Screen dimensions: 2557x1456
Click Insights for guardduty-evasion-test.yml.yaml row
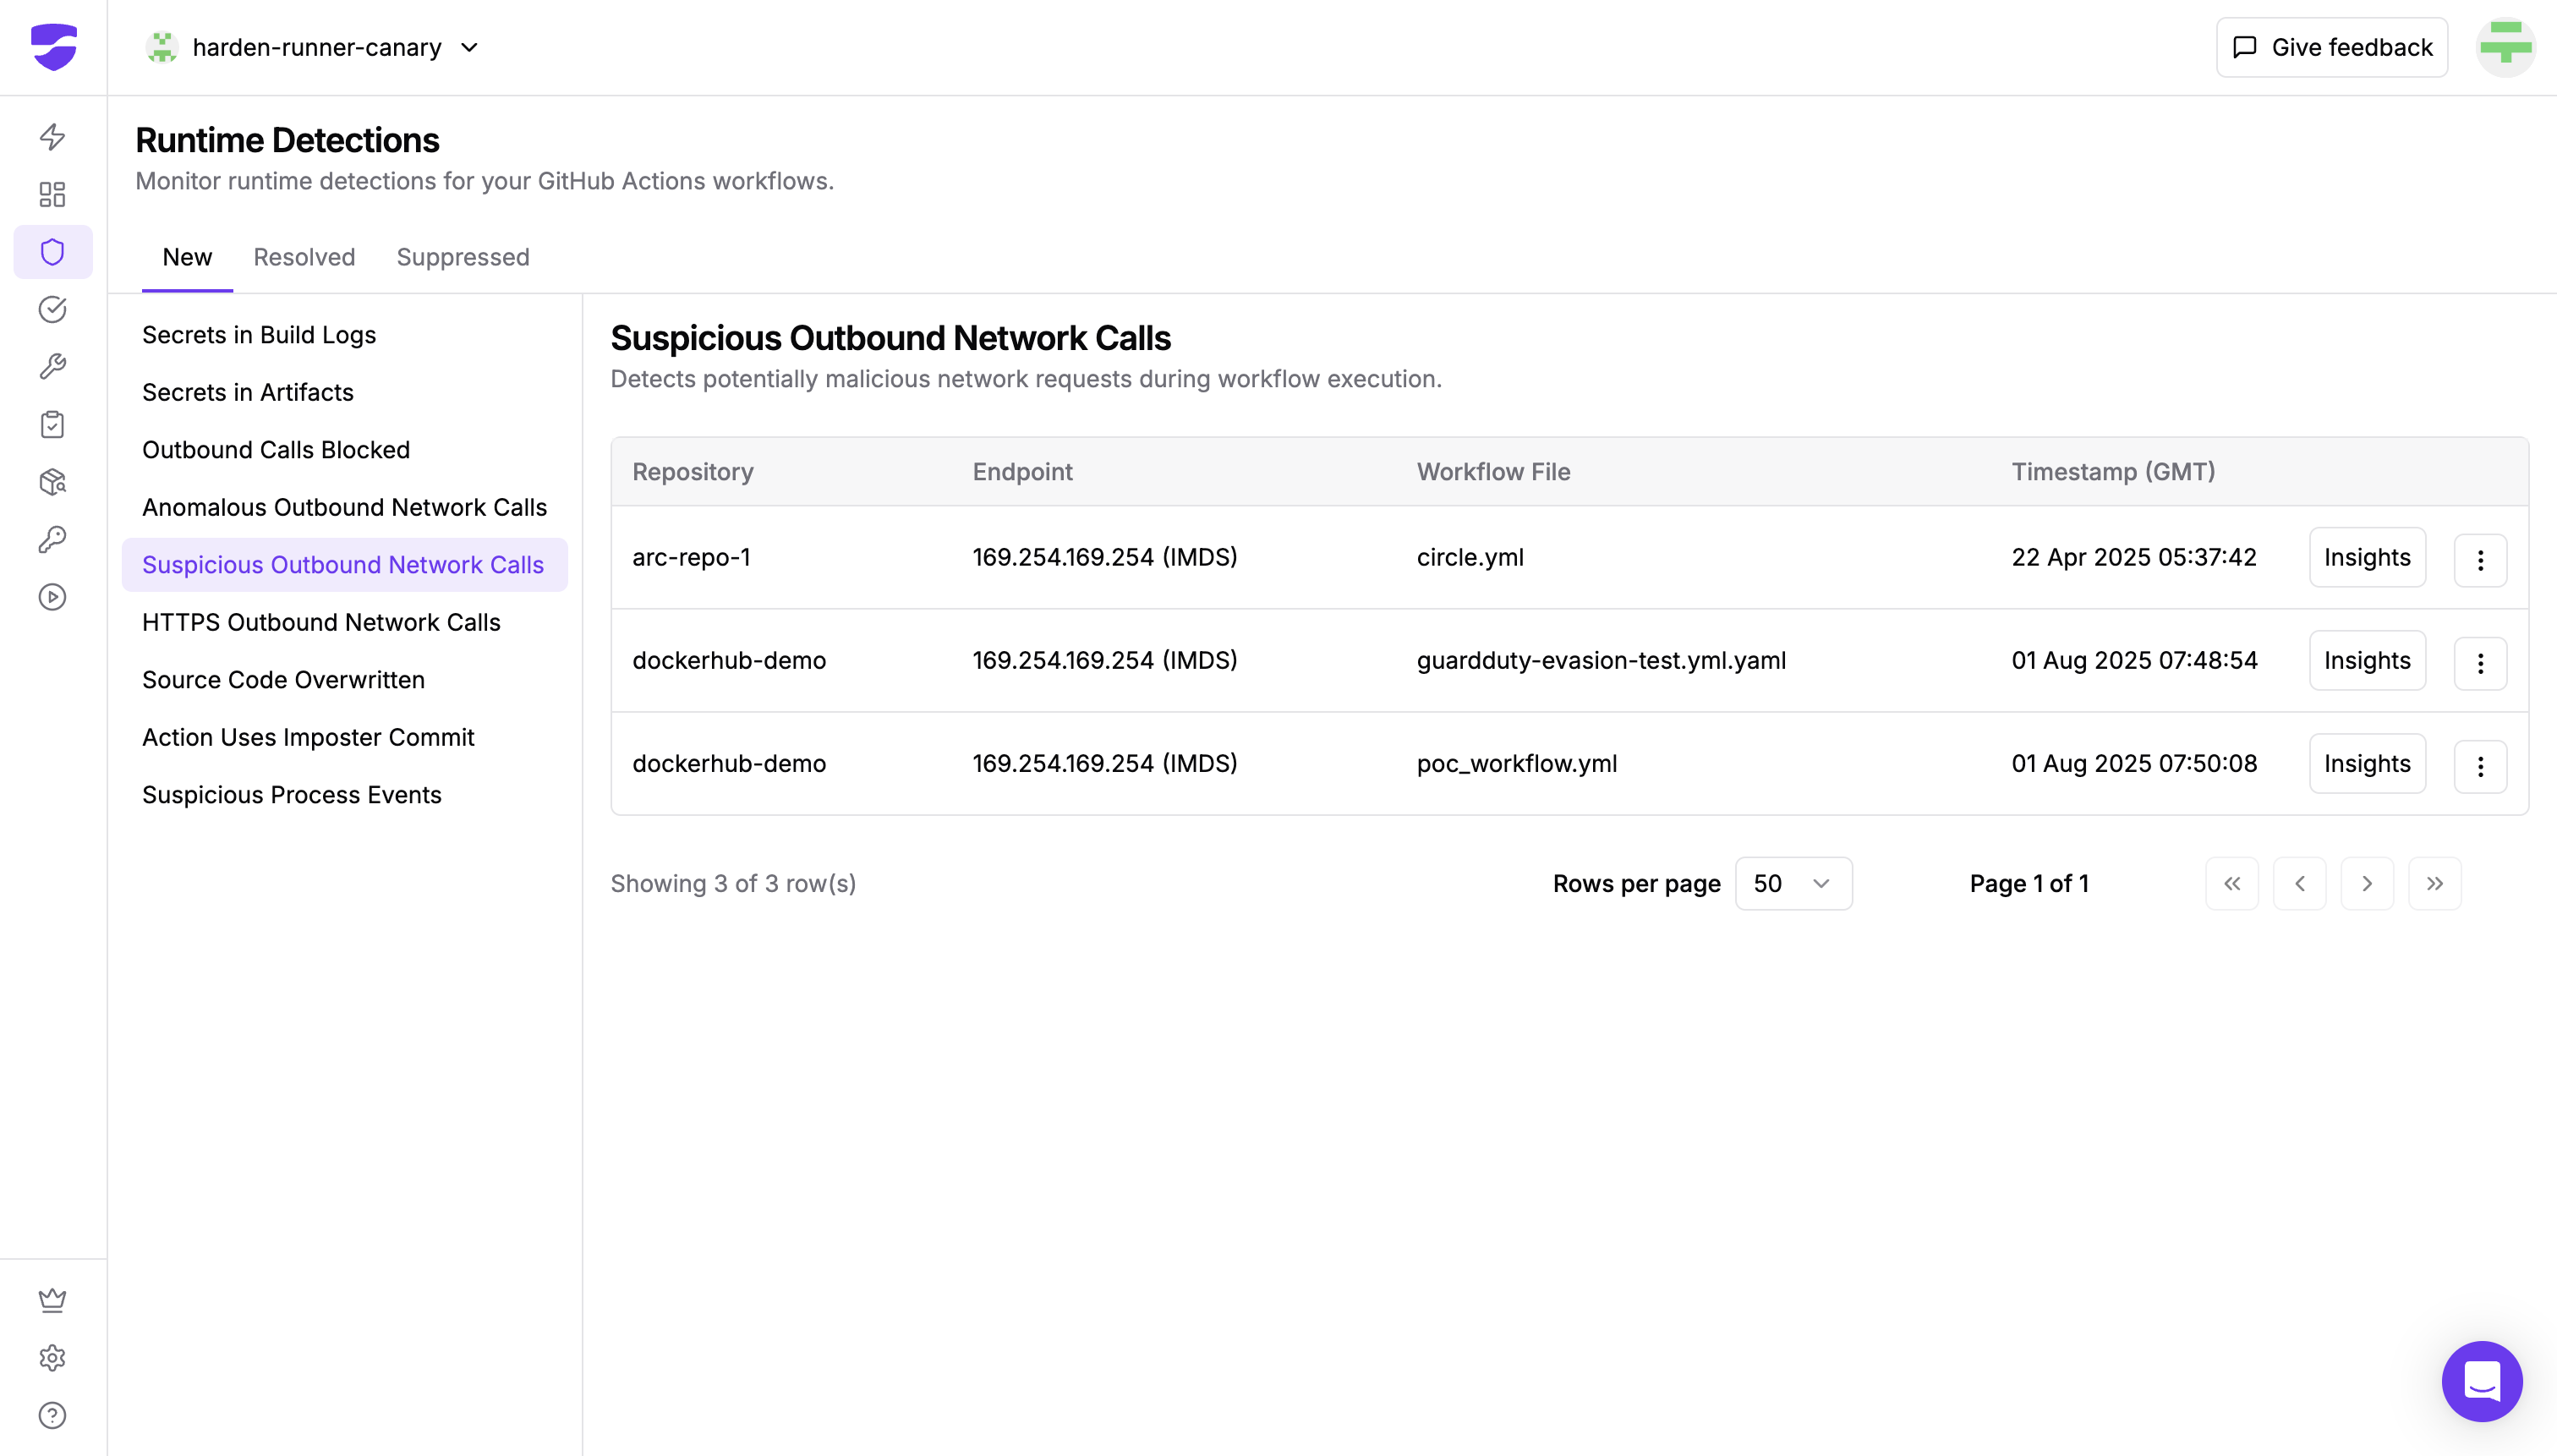[x=2366, y=660]
